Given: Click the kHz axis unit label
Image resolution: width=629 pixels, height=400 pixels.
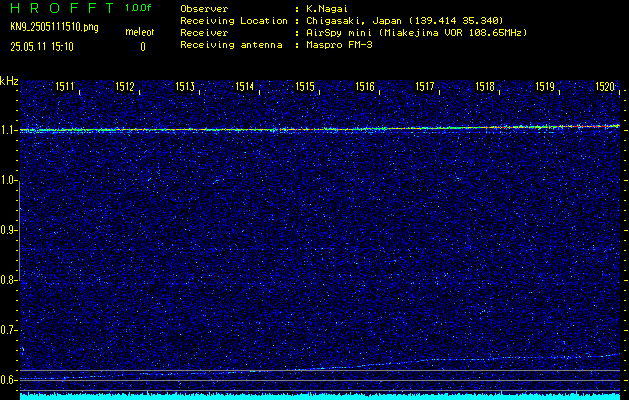Looking at the screenshot, I should coord(9,81).
